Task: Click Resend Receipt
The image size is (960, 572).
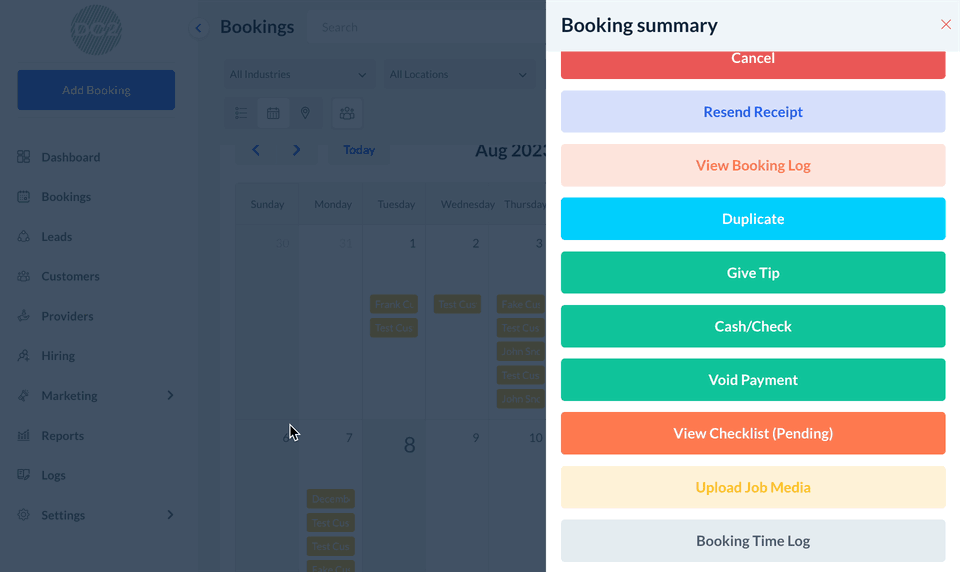Action: pyautogui.click(x=752, y=111)
